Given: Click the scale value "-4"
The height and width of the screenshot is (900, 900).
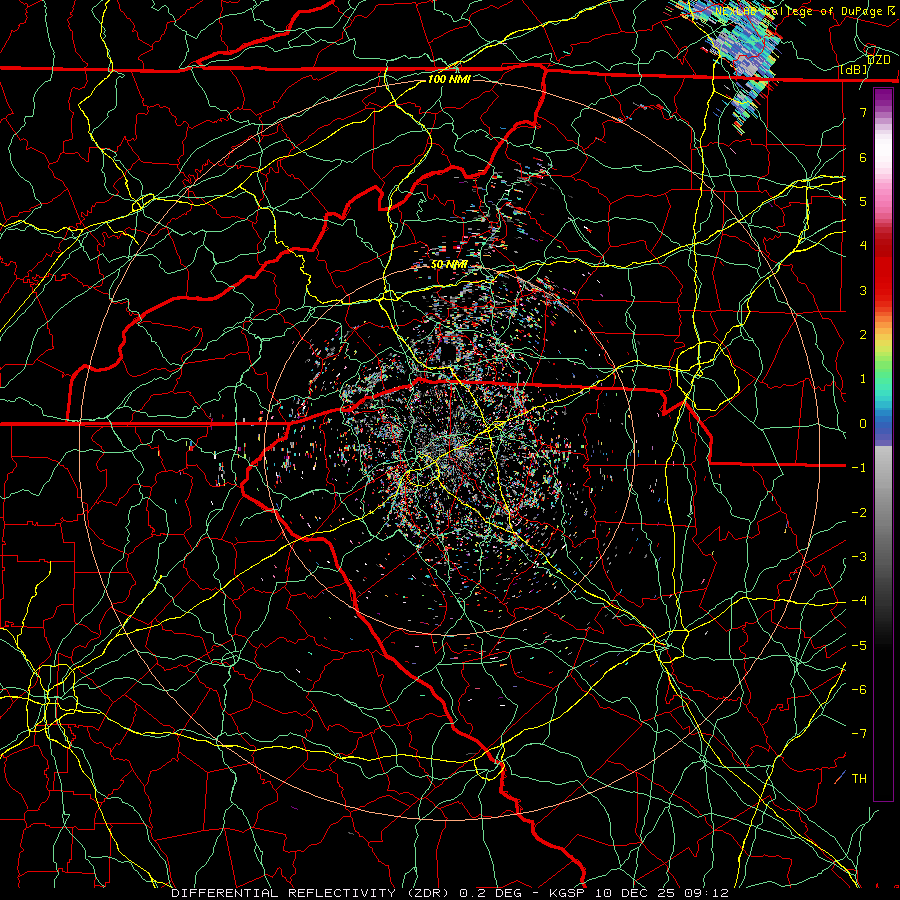Looking at the screenshot, I should click(859, 601).
